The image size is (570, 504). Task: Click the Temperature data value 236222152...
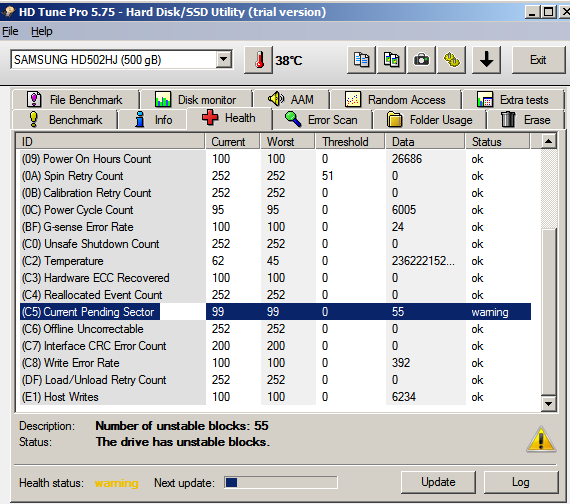point(423,261)
